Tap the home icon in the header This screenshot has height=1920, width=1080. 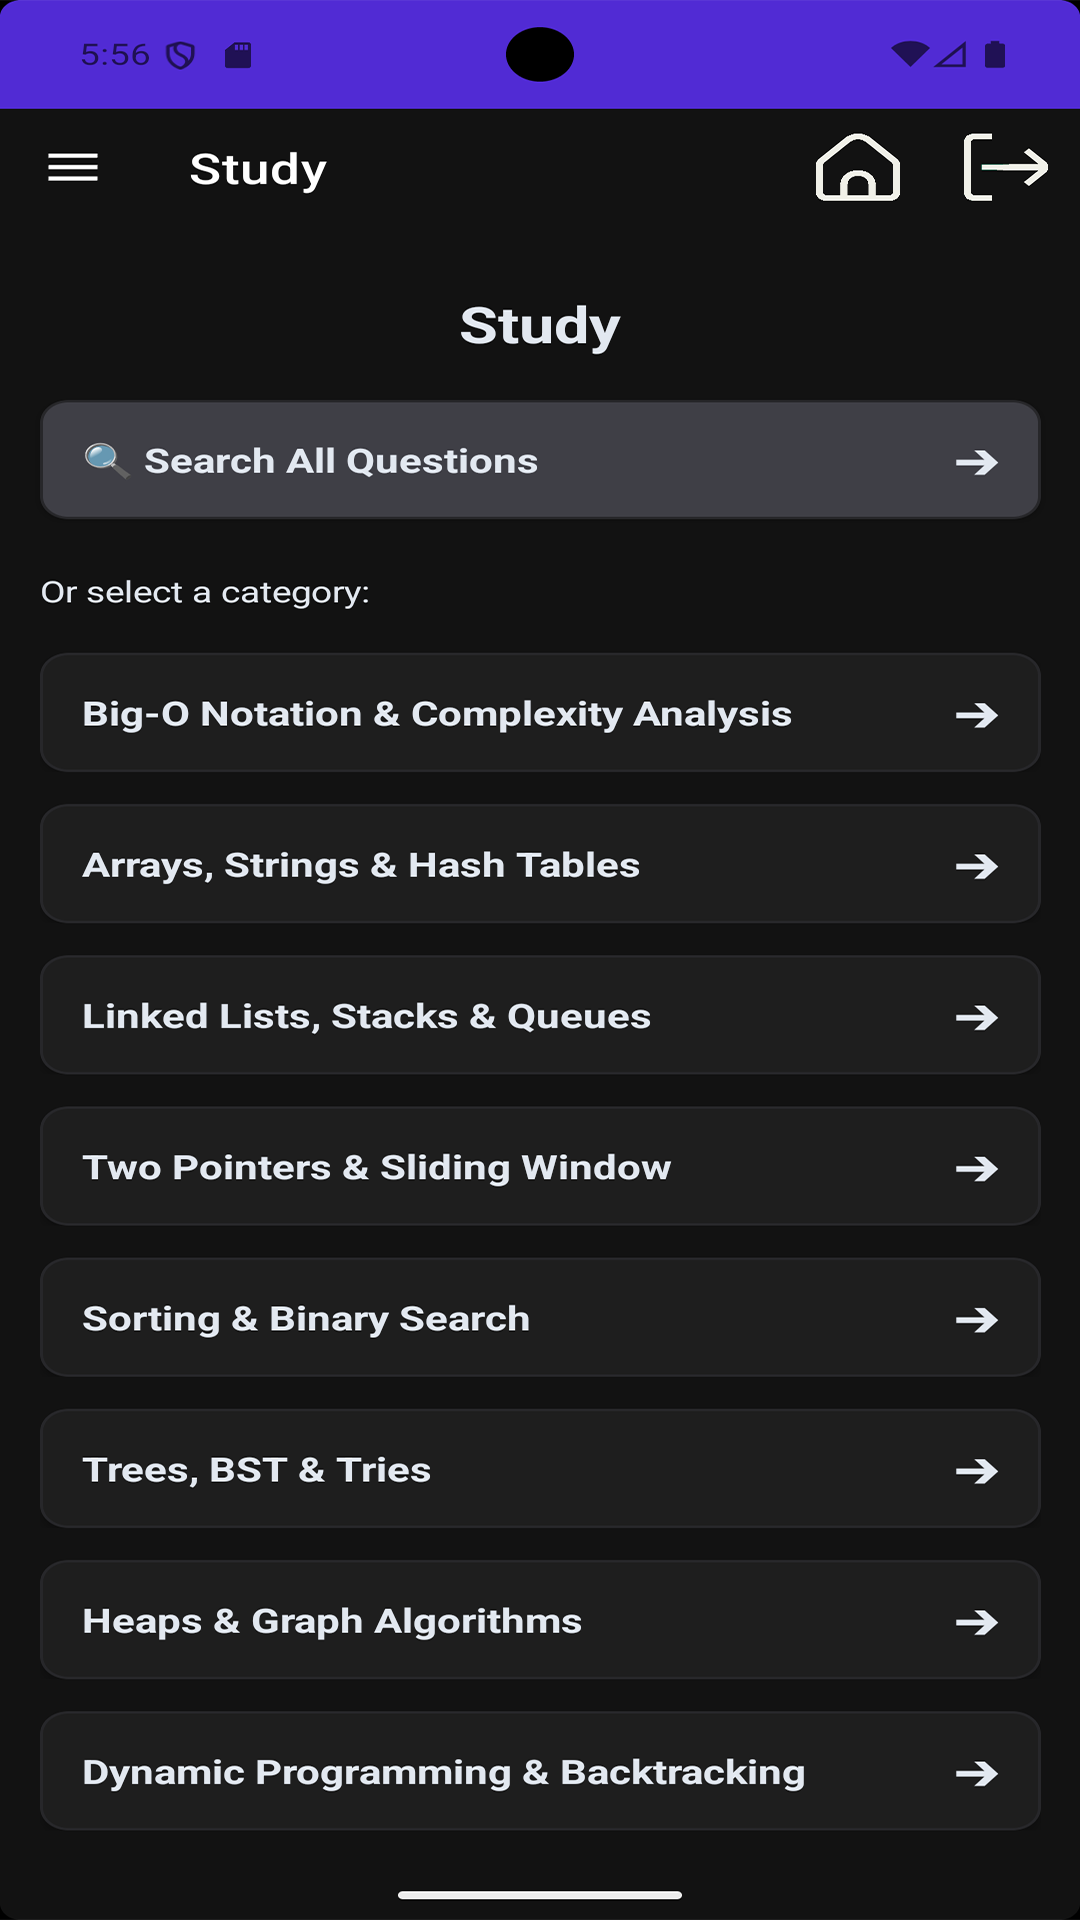coord(858,167)
